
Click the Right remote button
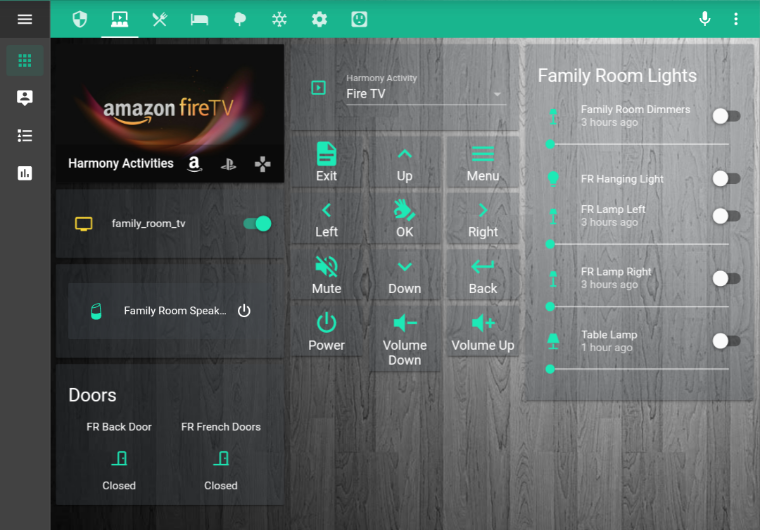(x=483, y=218)
